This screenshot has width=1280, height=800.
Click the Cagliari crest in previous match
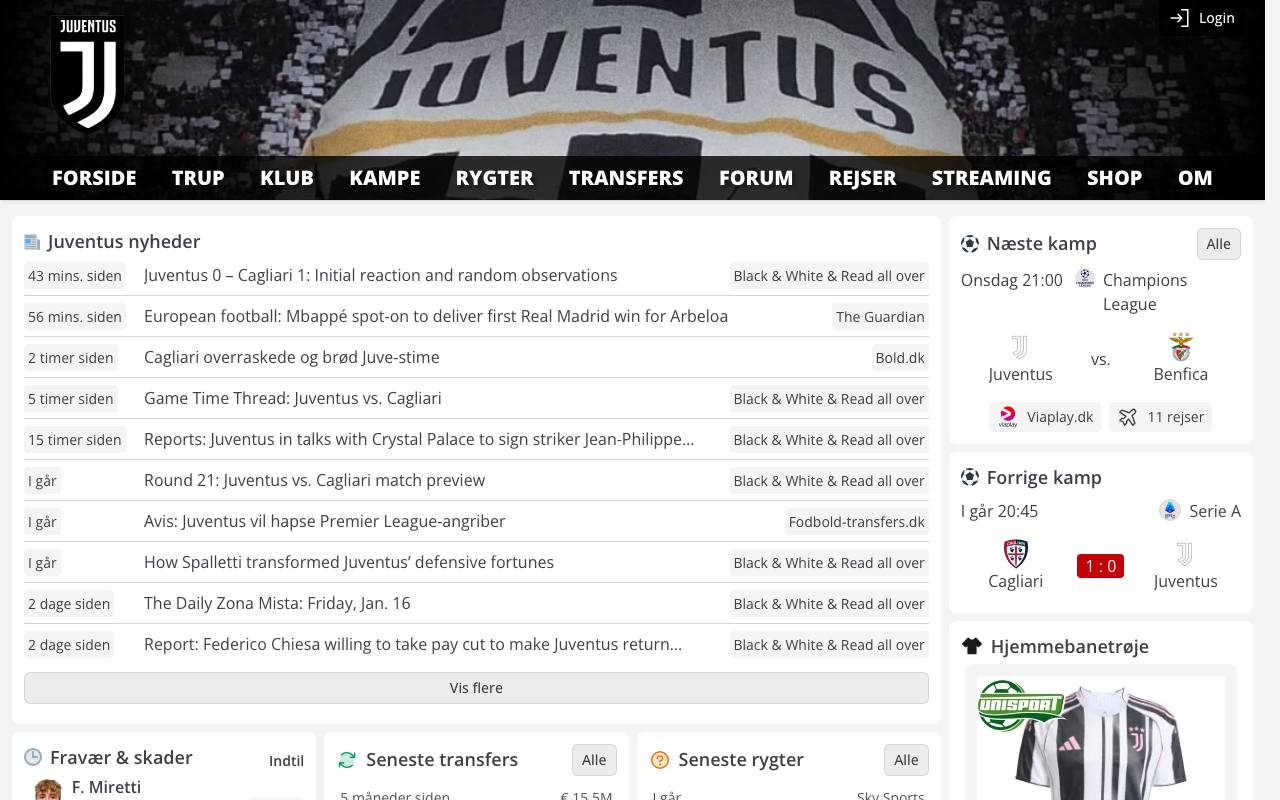(x=1016, y=554)
